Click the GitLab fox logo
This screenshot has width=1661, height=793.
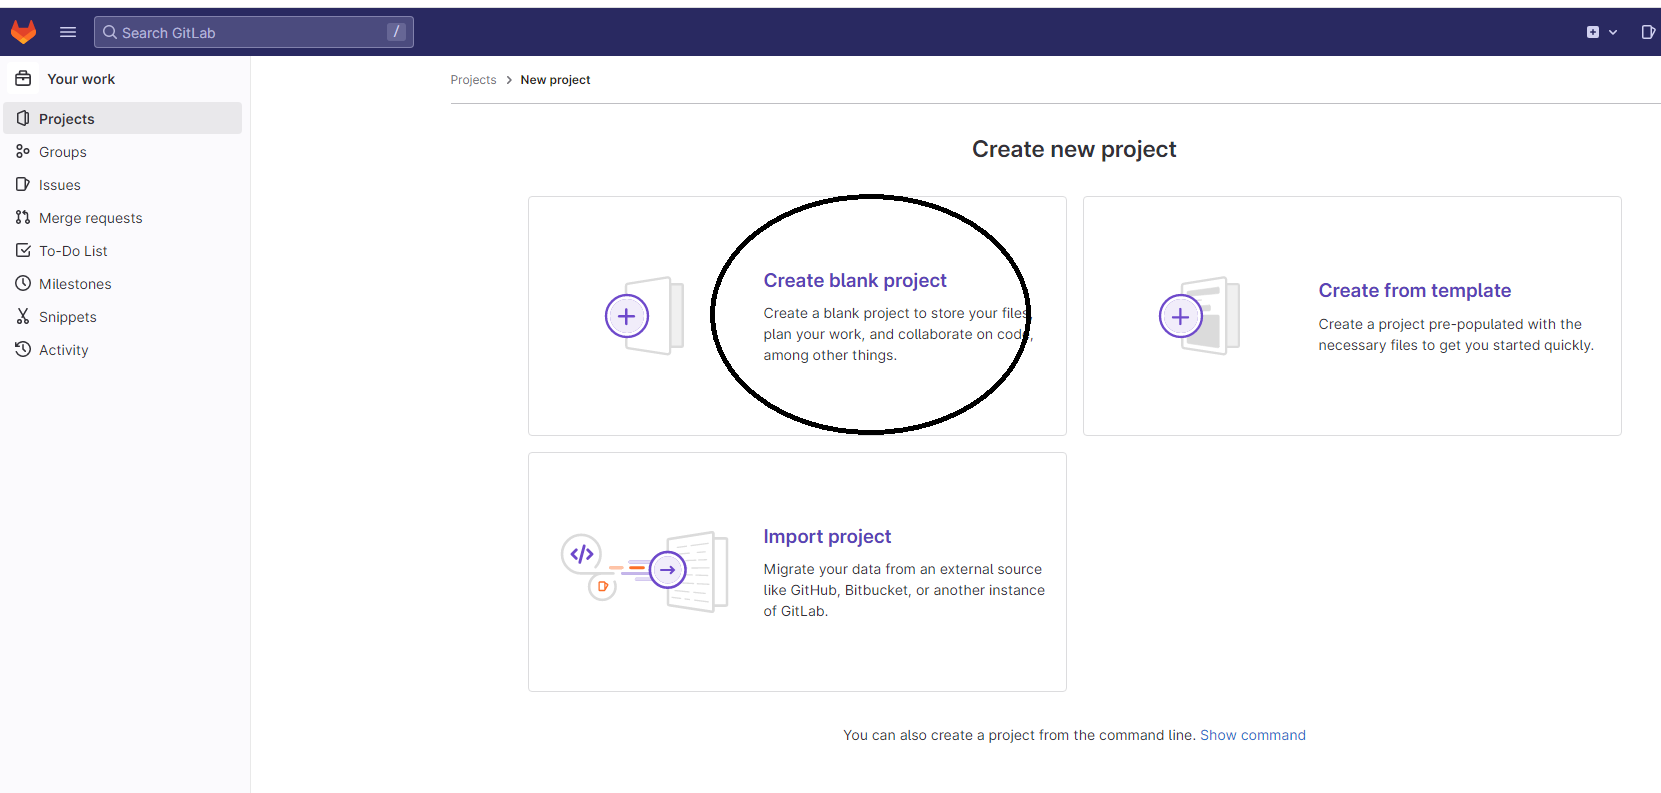pyautogui.click(x=23, y=32)
